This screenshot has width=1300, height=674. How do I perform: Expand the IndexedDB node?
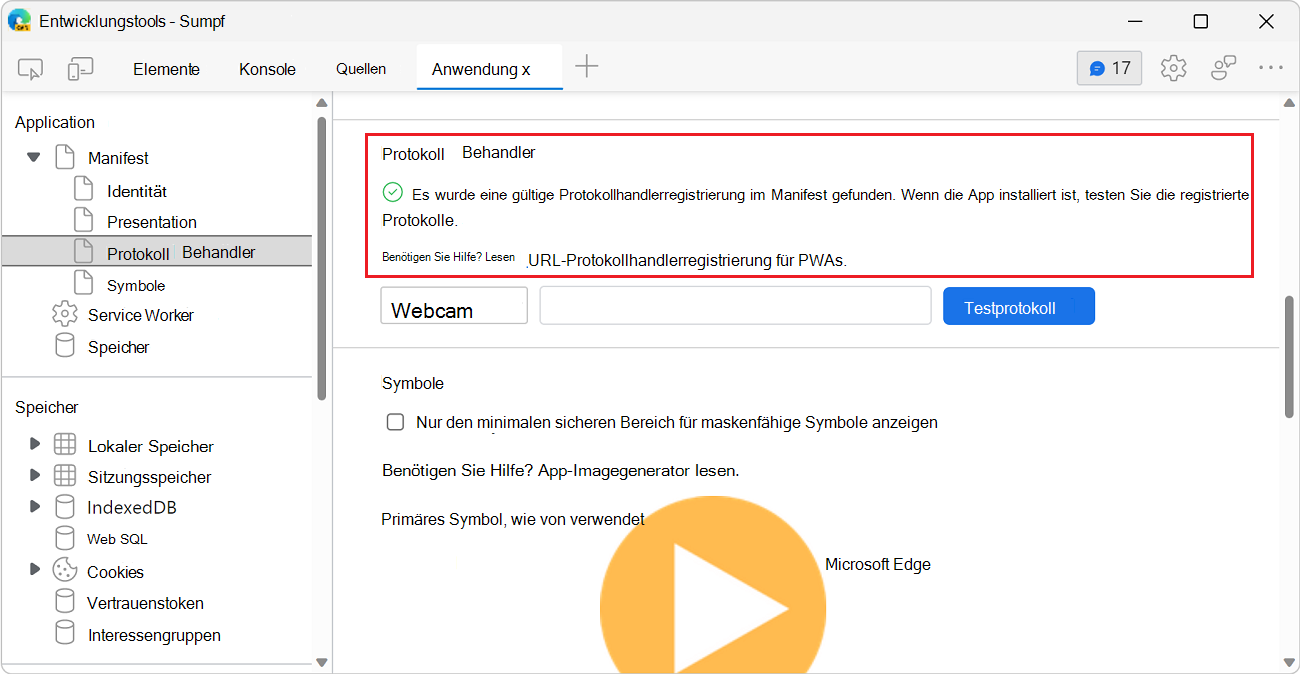pyautogui.click(x=35, y=506)
